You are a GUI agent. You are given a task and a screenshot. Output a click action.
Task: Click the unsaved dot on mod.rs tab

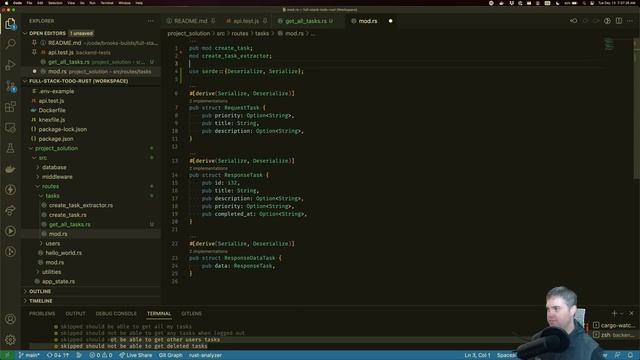coord(390,21)
